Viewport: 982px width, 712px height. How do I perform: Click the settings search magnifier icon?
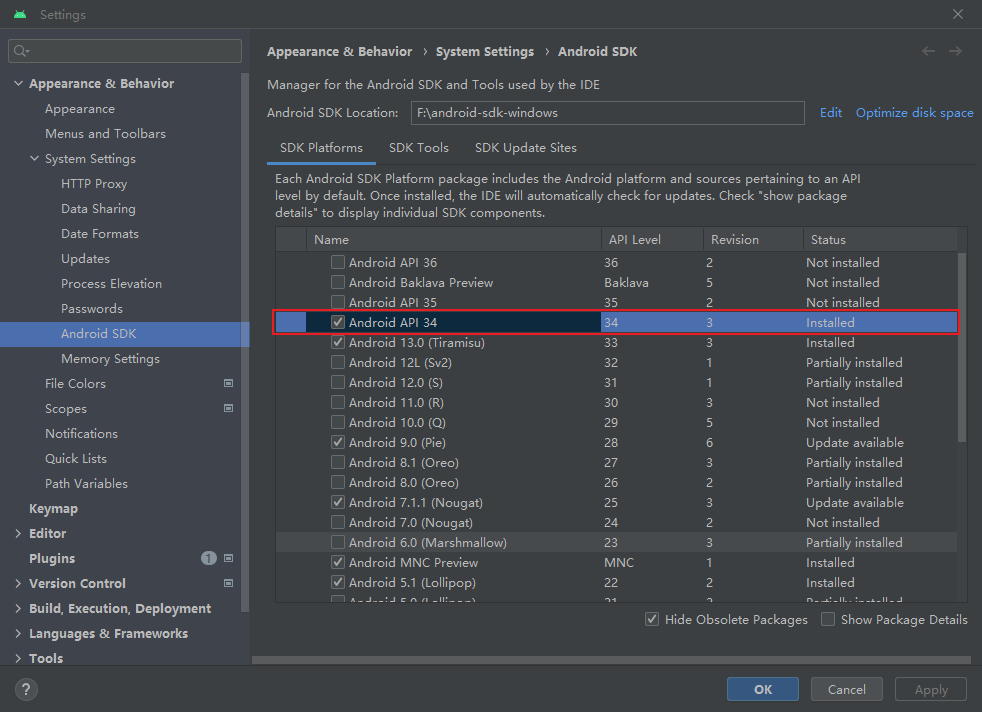point(21,51)
